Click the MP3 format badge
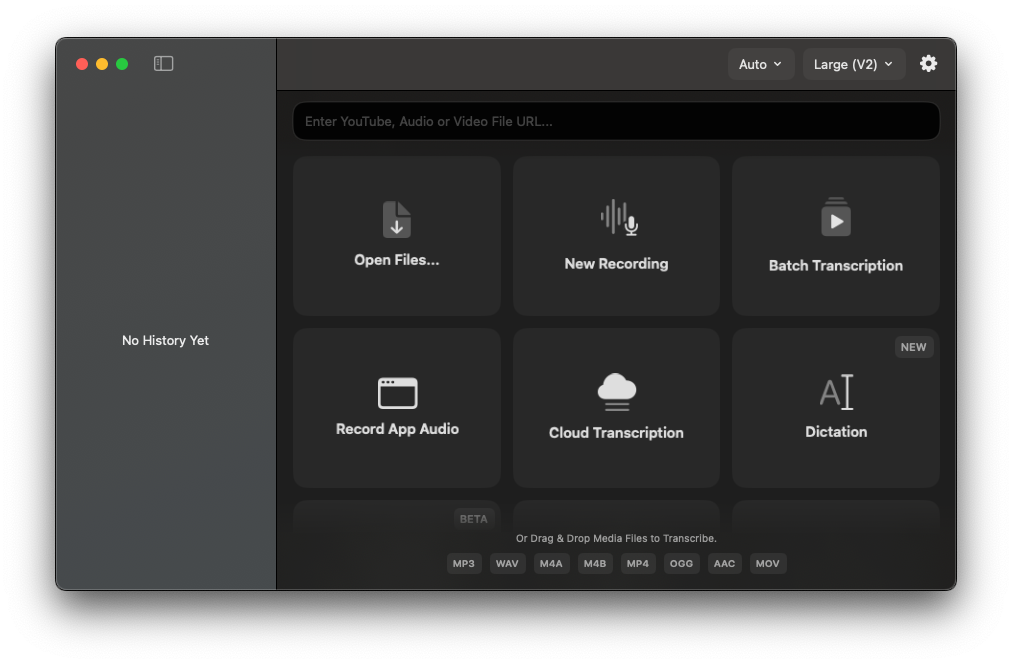 click(464, 564)
